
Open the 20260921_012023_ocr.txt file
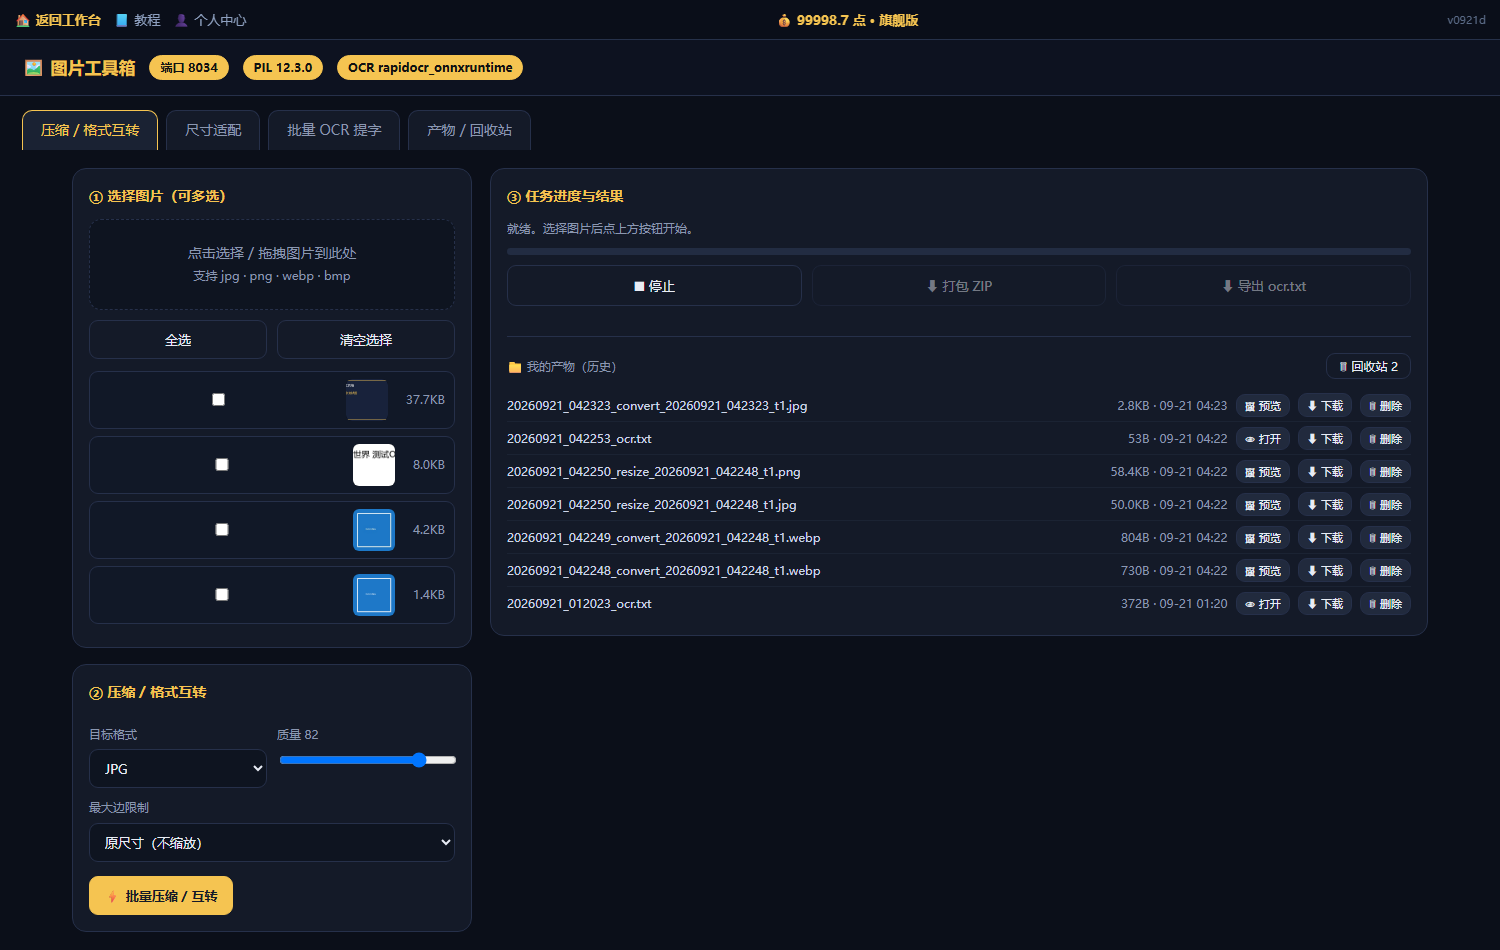(x=1262, y=604)
